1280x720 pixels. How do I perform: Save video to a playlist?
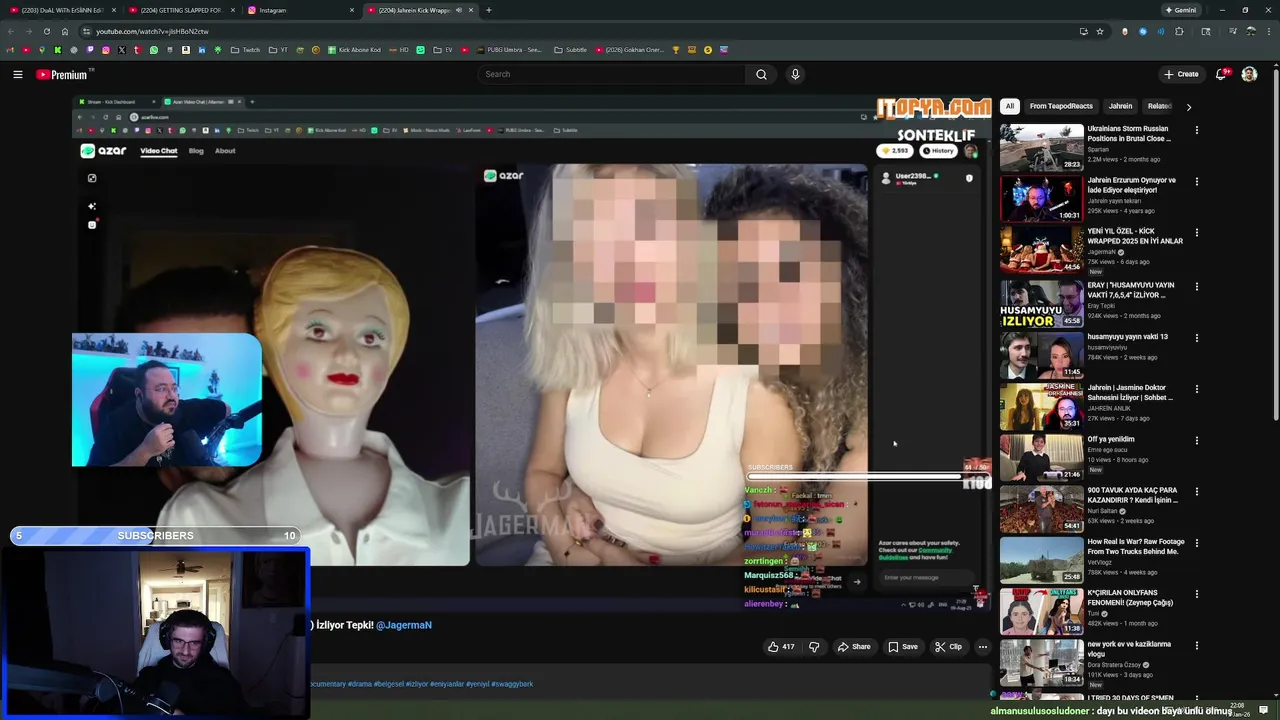(902, 647)
